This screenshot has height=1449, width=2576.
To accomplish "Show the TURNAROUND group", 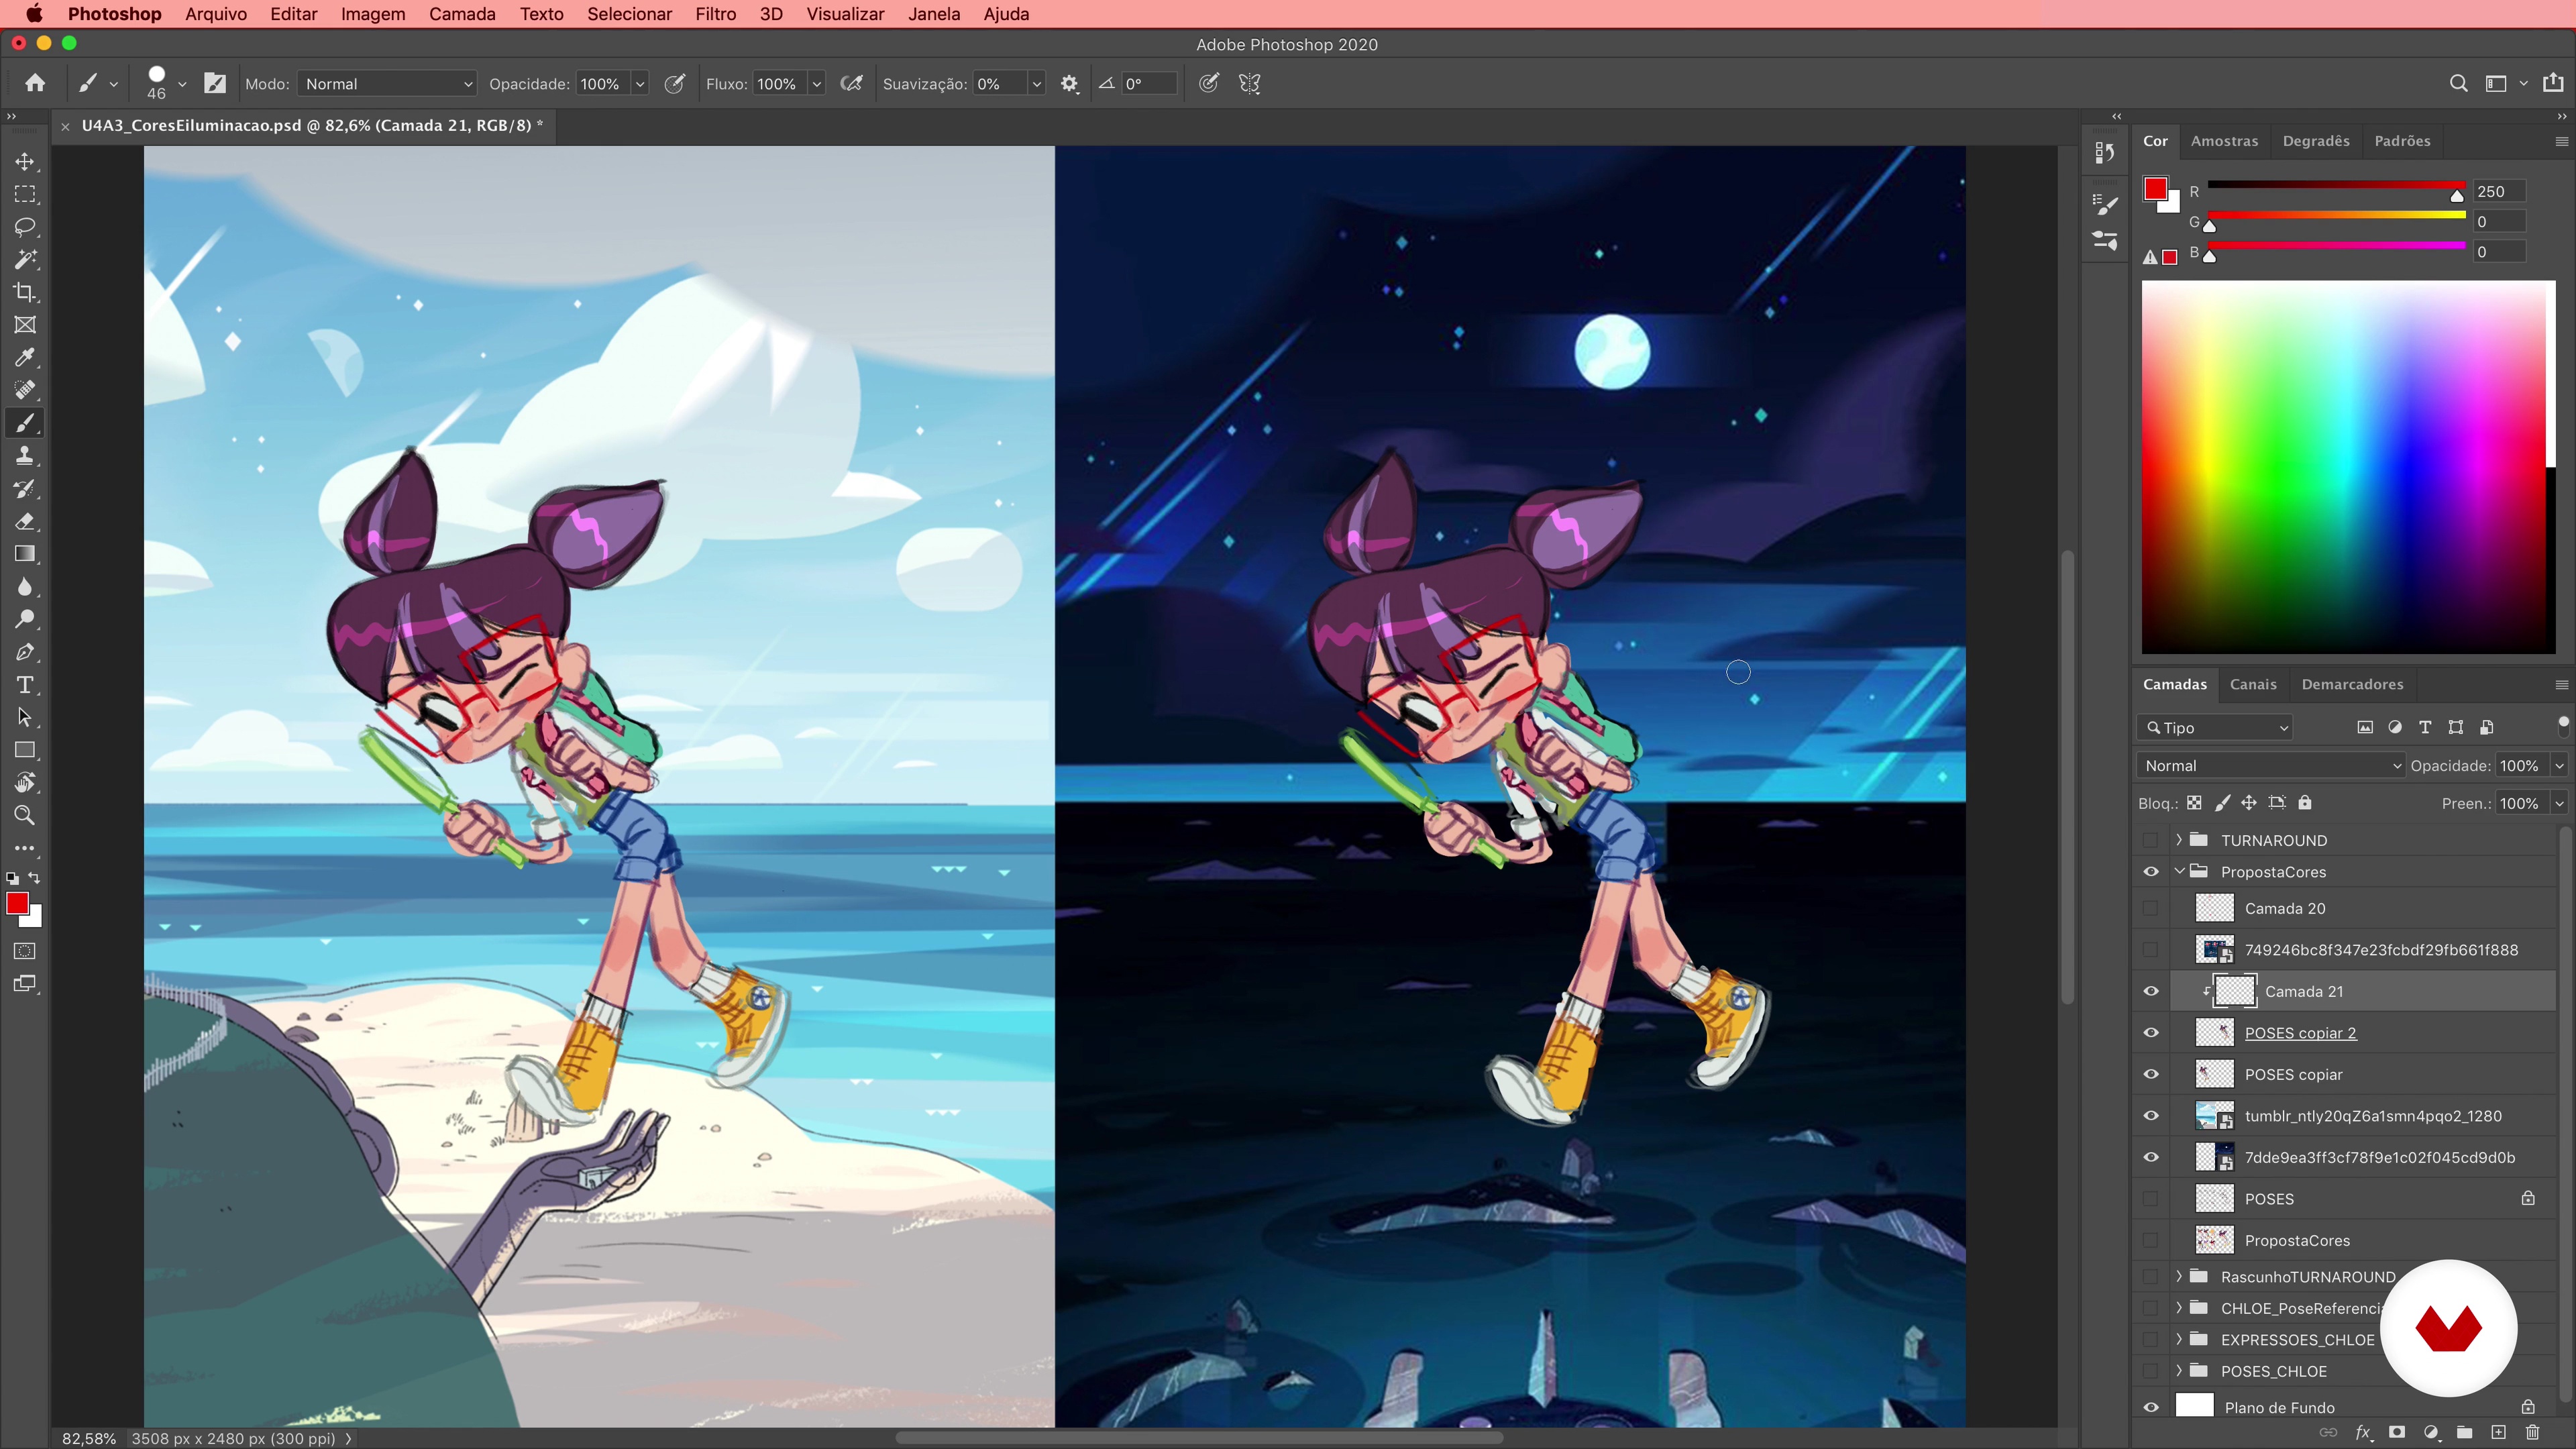I will point(2151,840).
